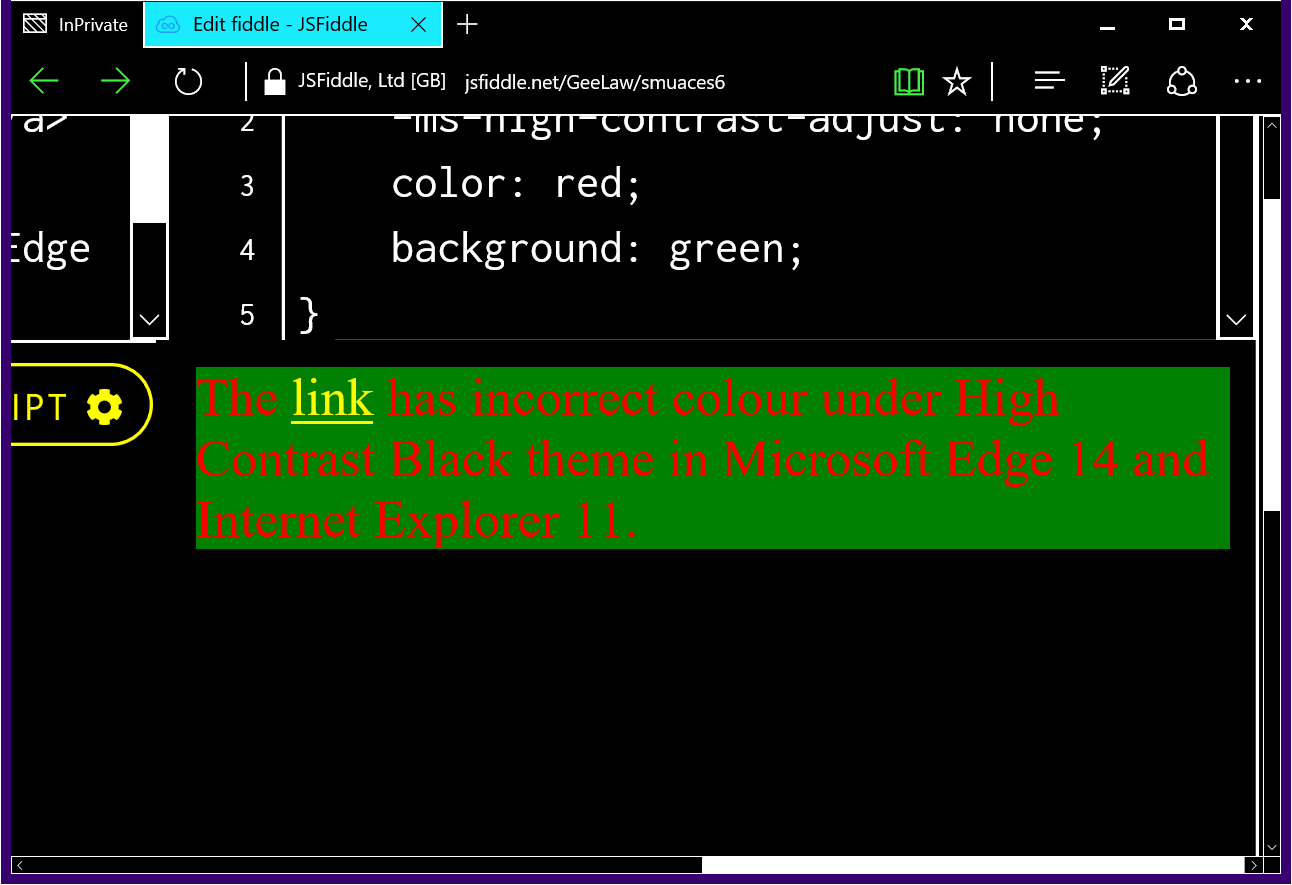Click the closing brace on line 5
Screen dimensions: 1292x885
pyautogui.click(x=308, y=314)
